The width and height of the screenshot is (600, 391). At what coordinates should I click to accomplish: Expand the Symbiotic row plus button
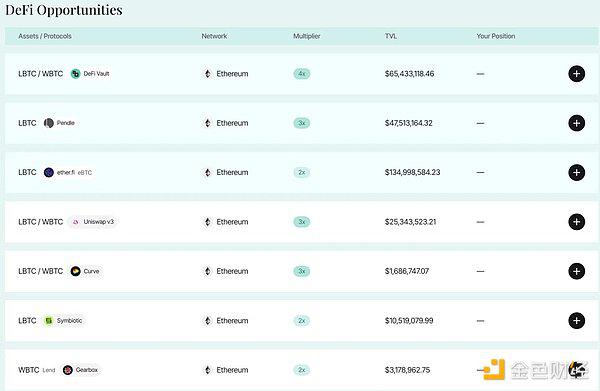click(x=576, y=321)
